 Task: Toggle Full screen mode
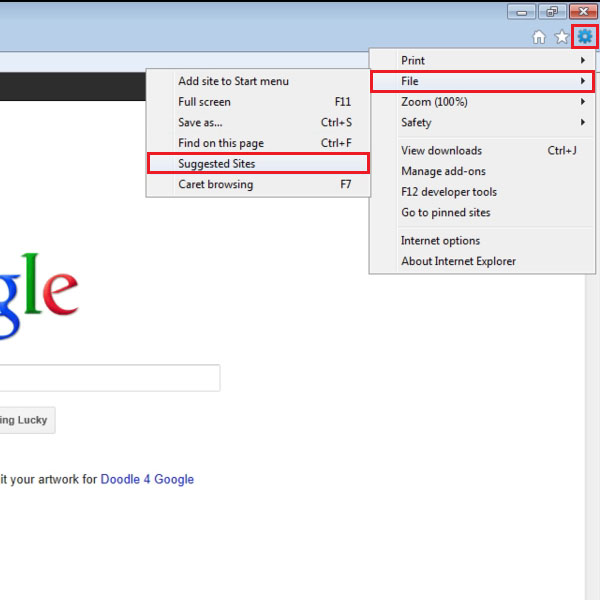(x=257, y=102)
